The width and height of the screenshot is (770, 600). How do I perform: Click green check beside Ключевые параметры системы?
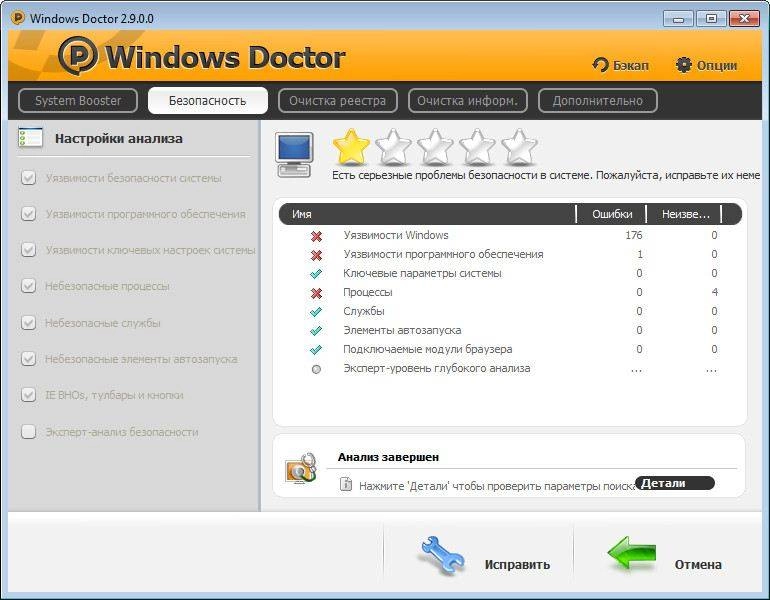click(316, 274)
